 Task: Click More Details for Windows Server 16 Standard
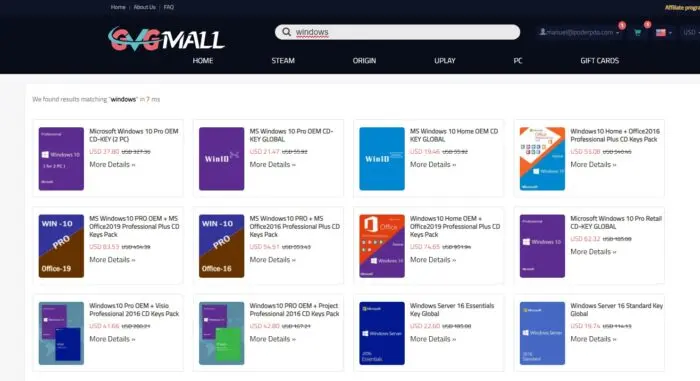(593, 339)
